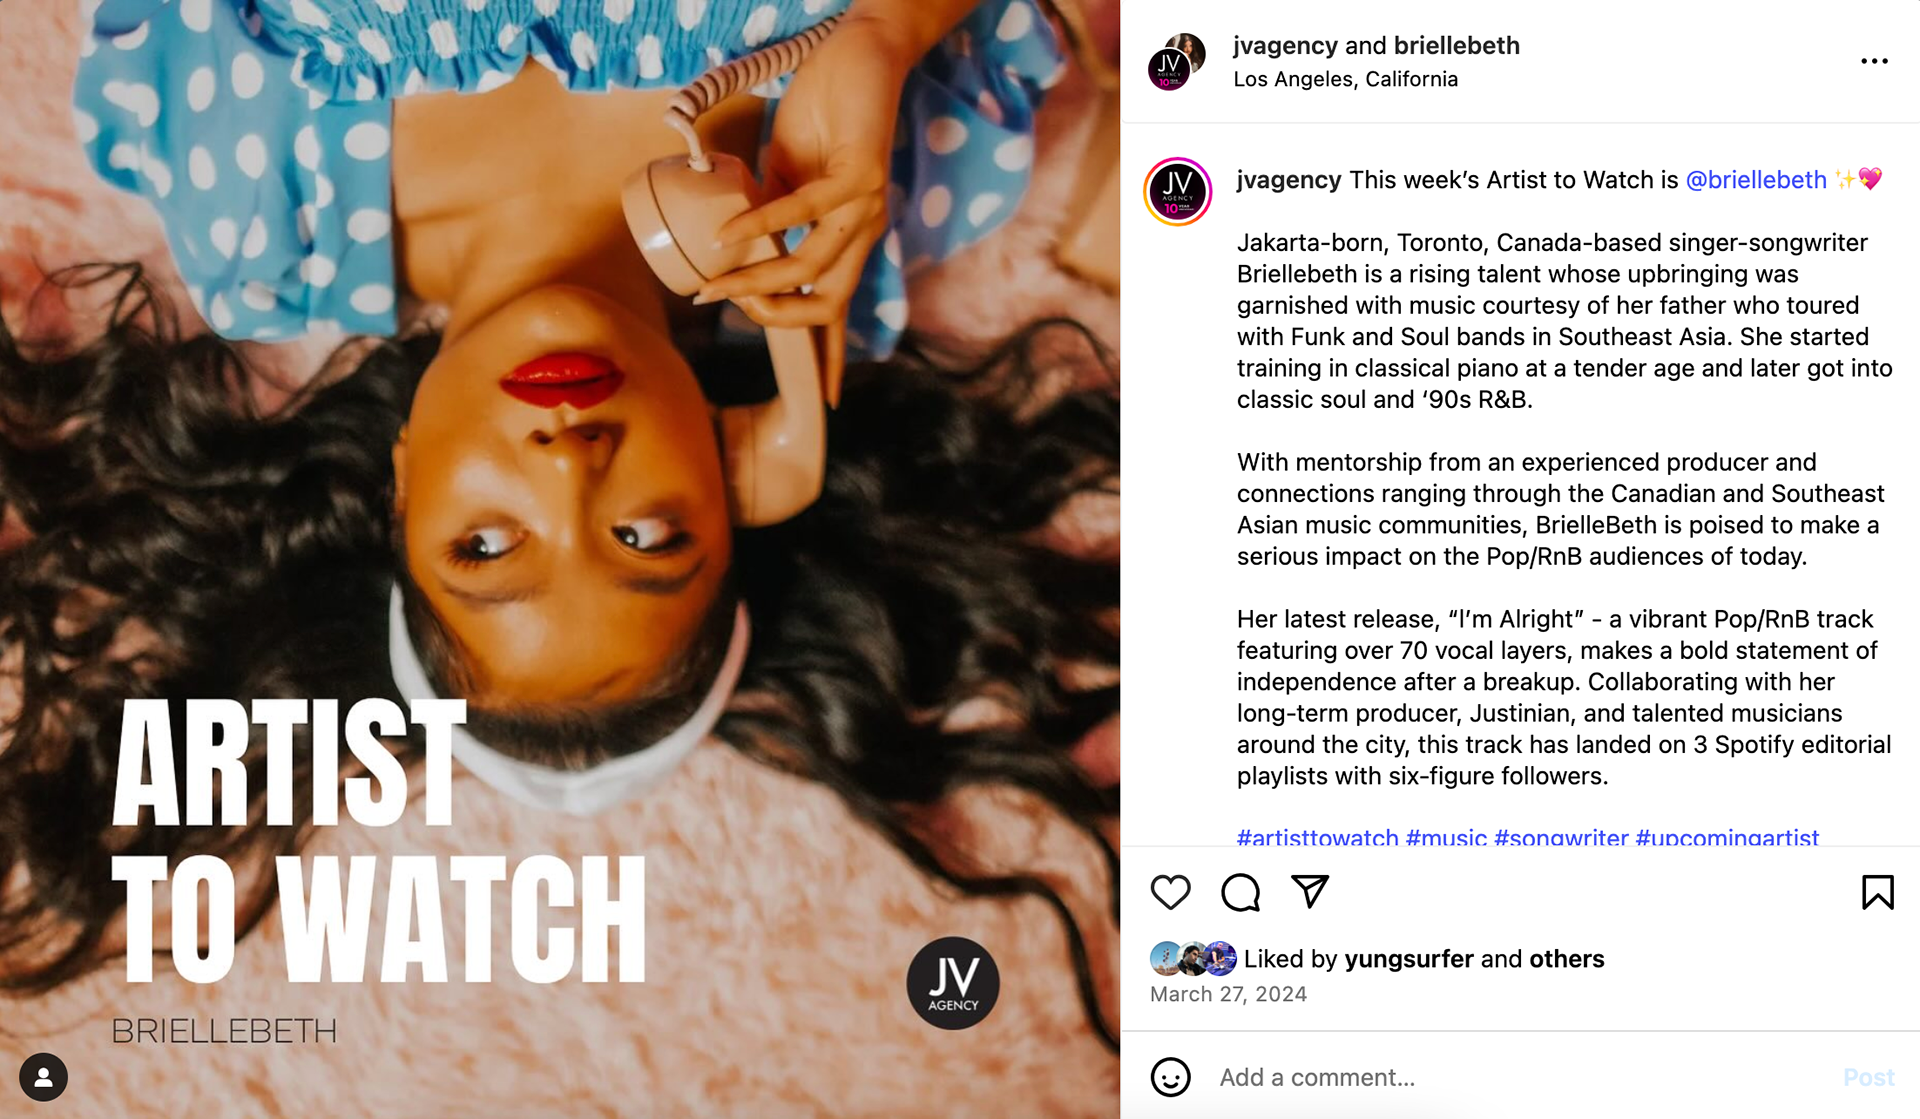Open jvagency profile picture beside caption
Viewport: 1920px width, 1119px height.
click(x=1178, y=191)
